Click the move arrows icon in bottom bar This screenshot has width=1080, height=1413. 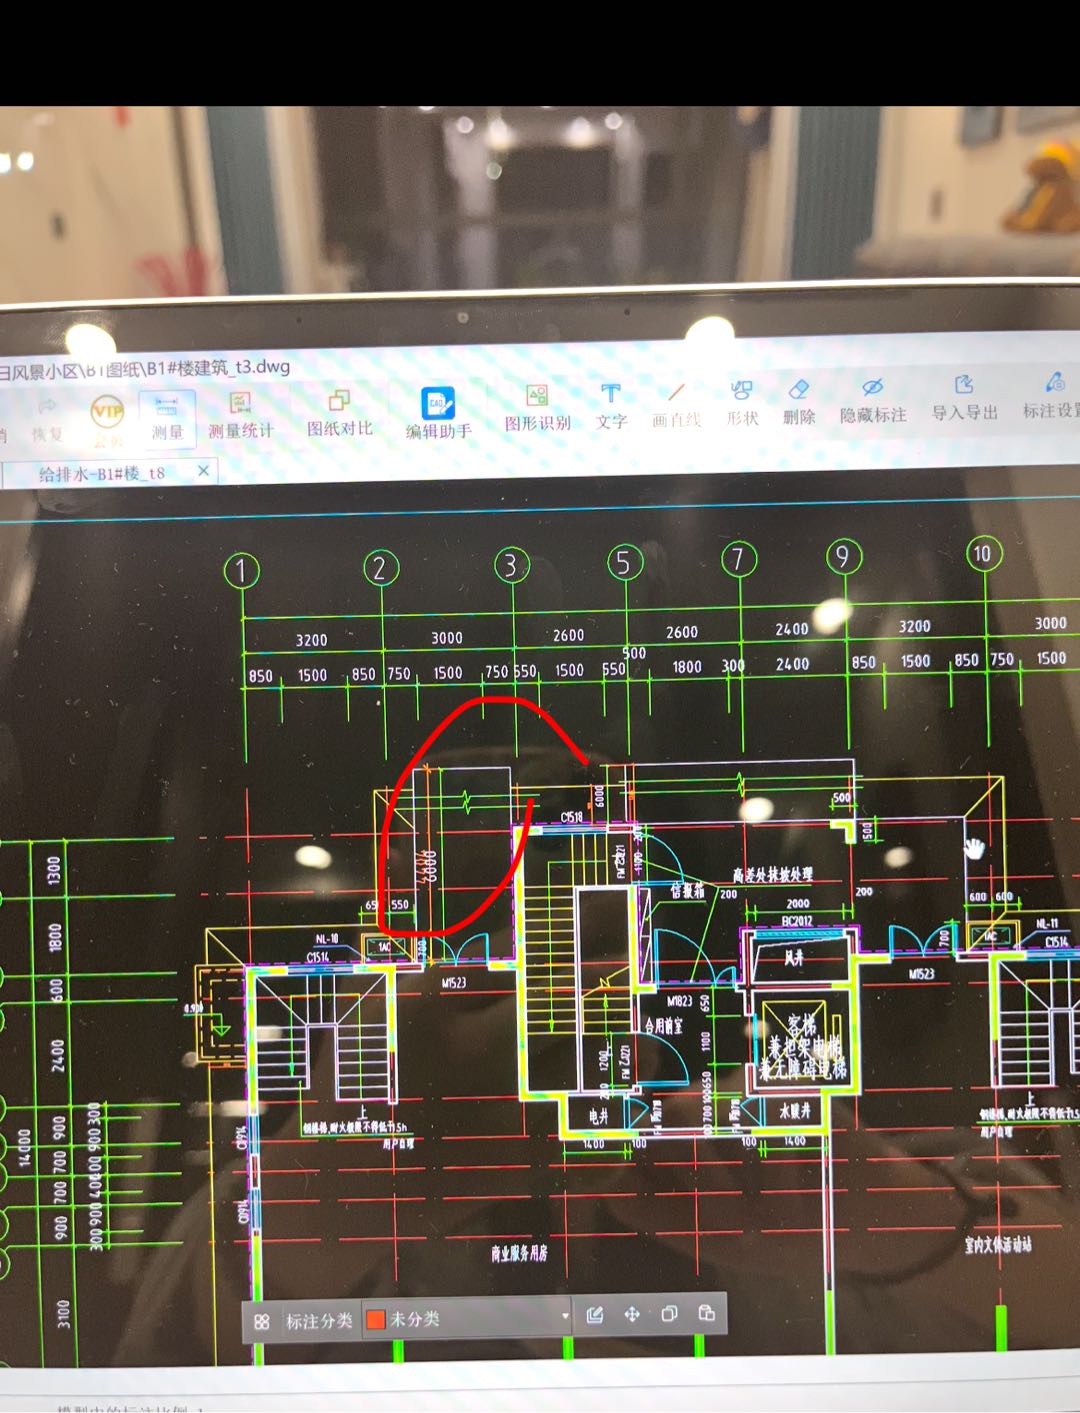632,1314
